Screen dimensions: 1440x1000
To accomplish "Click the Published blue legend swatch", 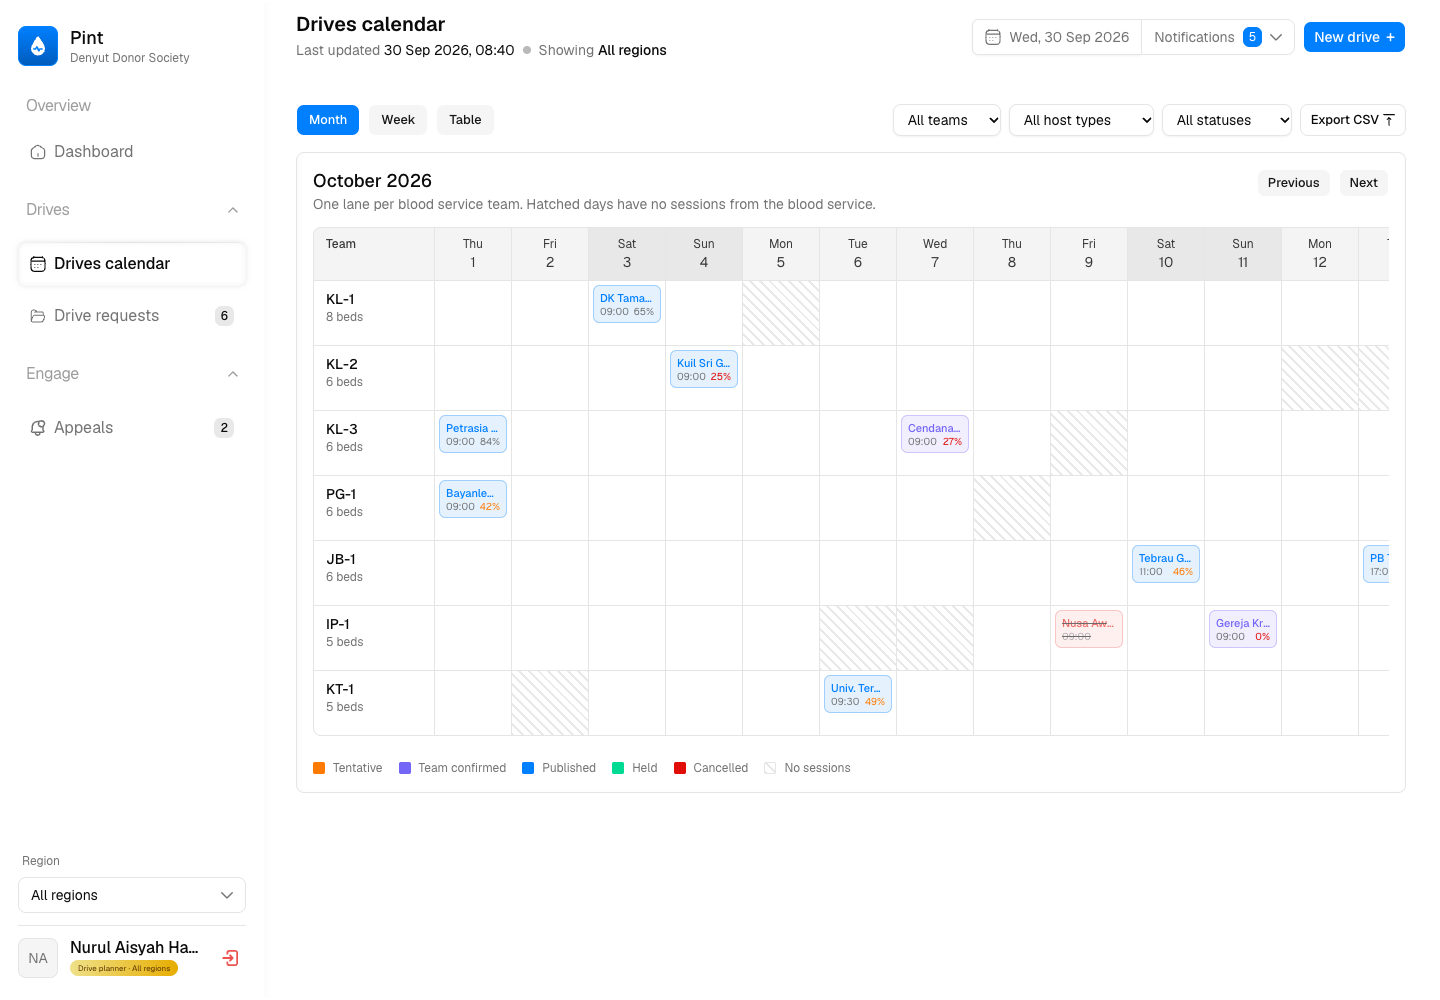I will click(x=528, y=768).
